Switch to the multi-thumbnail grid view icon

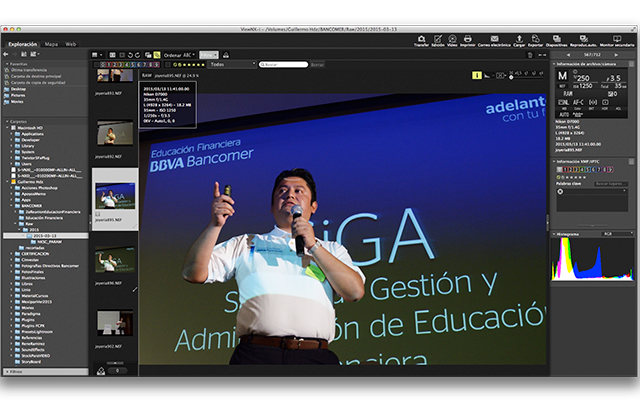(x=112, y=55)
